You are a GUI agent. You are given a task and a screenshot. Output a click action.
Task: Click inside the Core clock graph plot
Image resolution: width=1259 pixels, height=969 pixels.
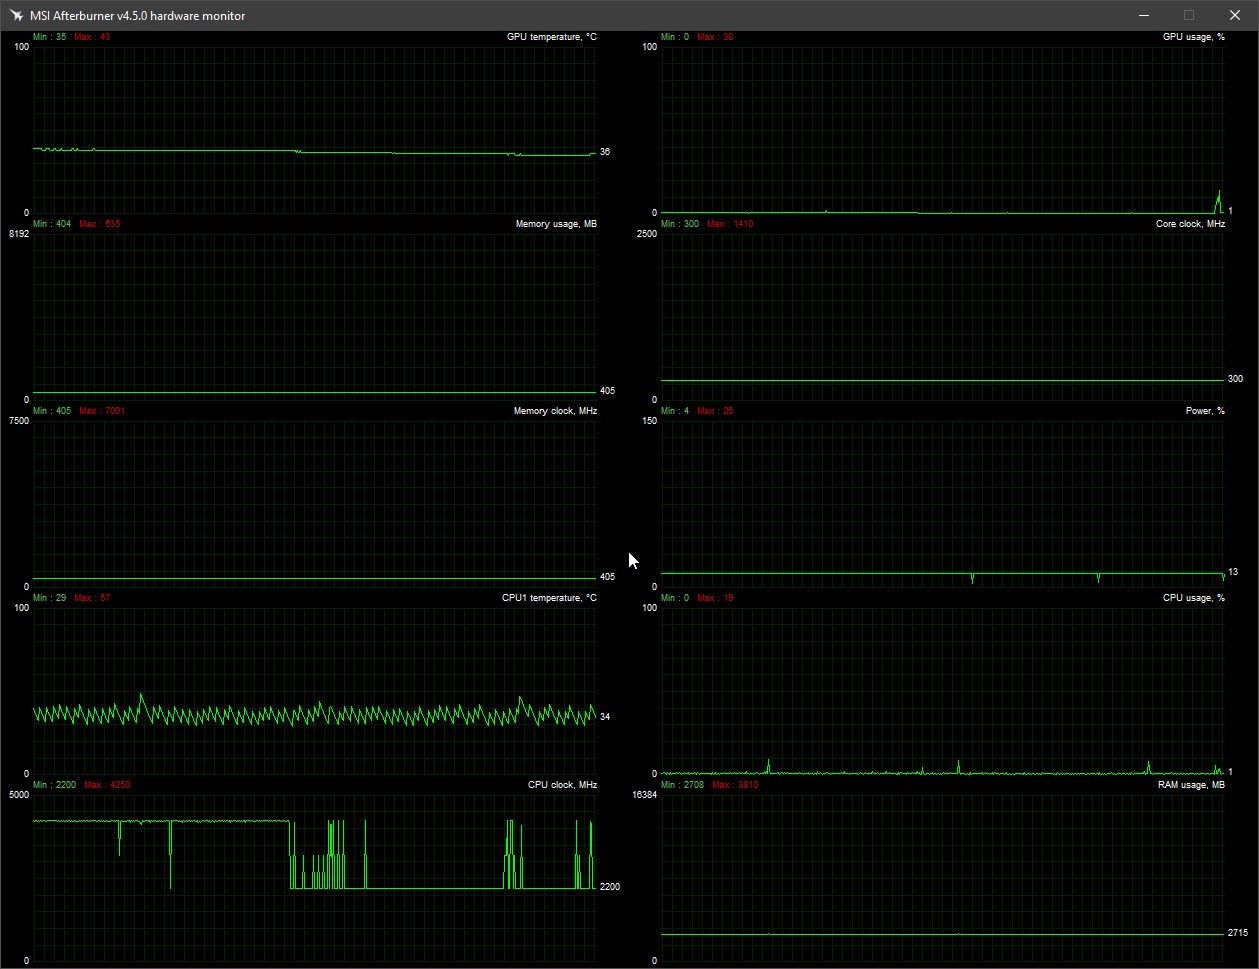point(942,315)
